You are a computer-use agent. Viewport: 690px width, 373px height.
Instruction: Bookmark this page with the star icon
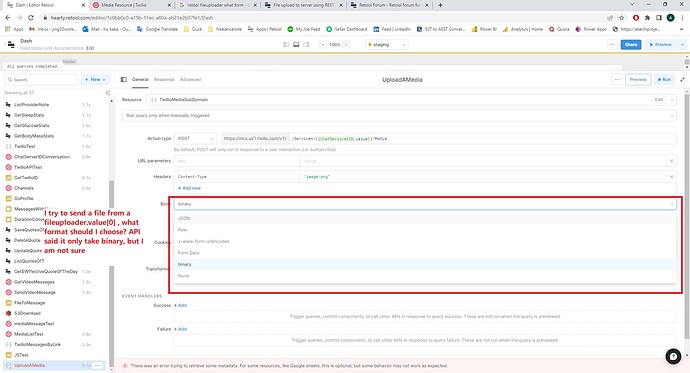[622, 18]
